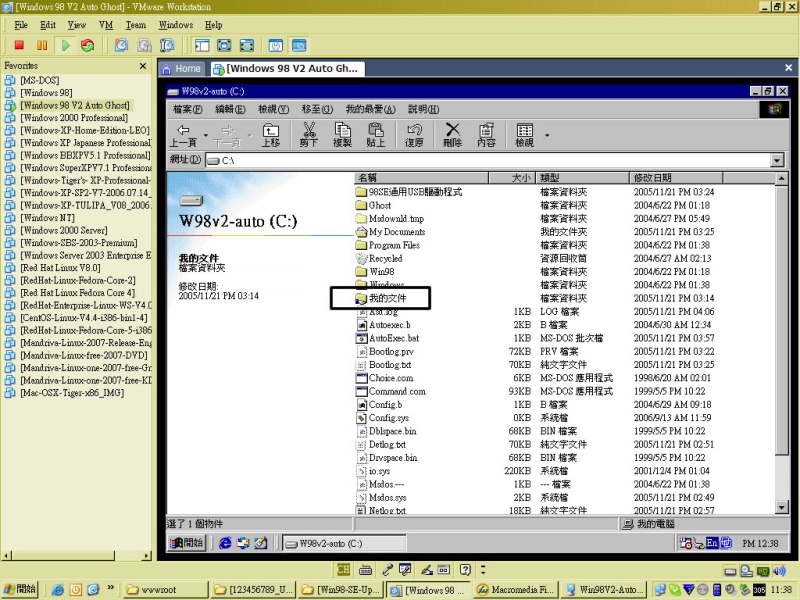Sort by clicking the 名稱 column header
800x600 pixels.
click(421, 178)
